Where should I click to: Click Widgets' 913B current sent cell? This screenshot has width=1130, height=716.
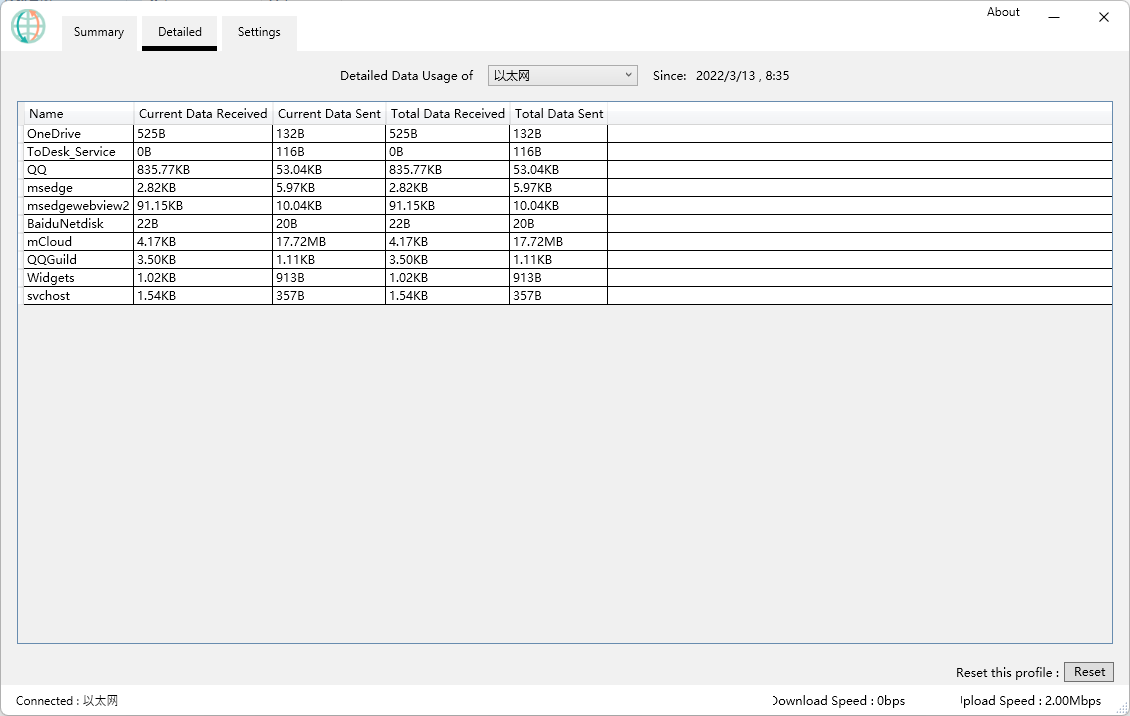(x=329, y=278)
